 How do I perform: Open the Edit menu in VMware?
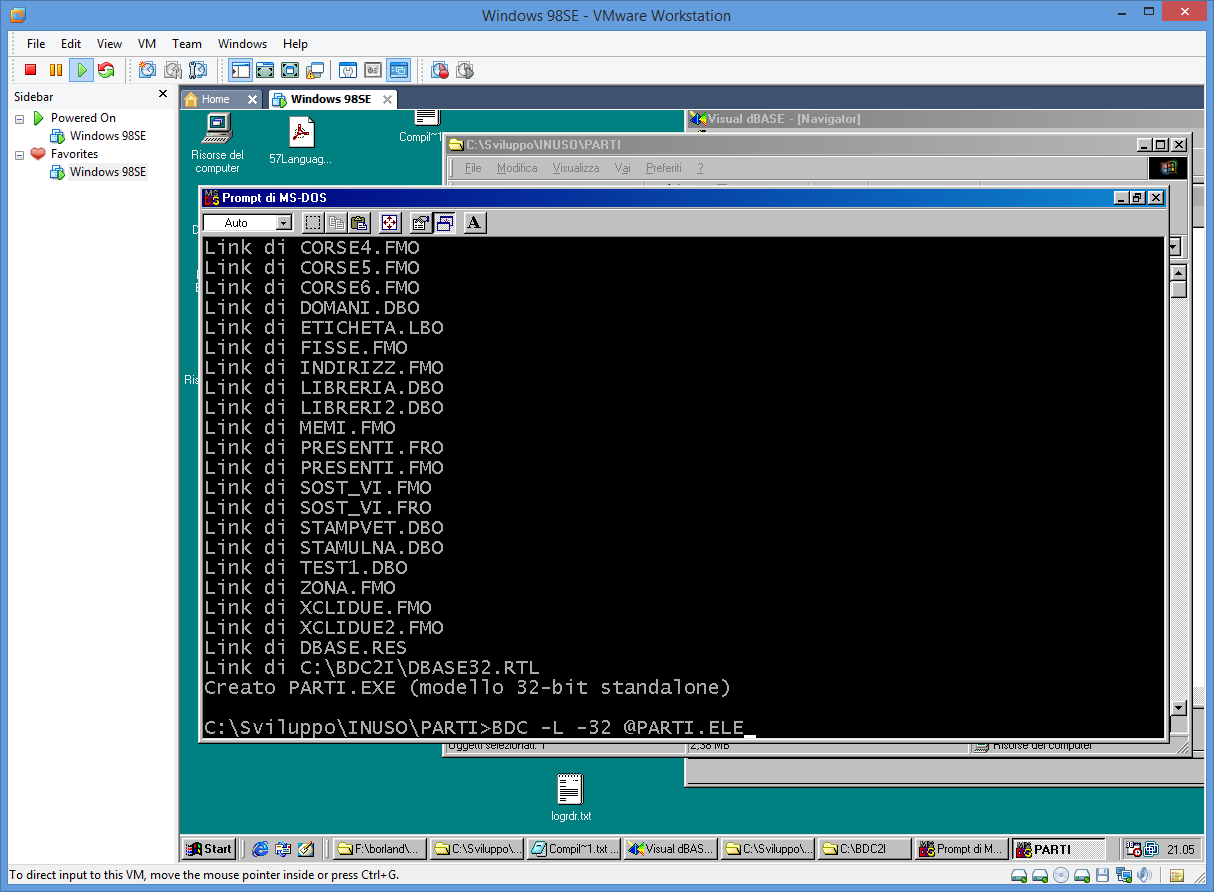(x=71, y=44)
